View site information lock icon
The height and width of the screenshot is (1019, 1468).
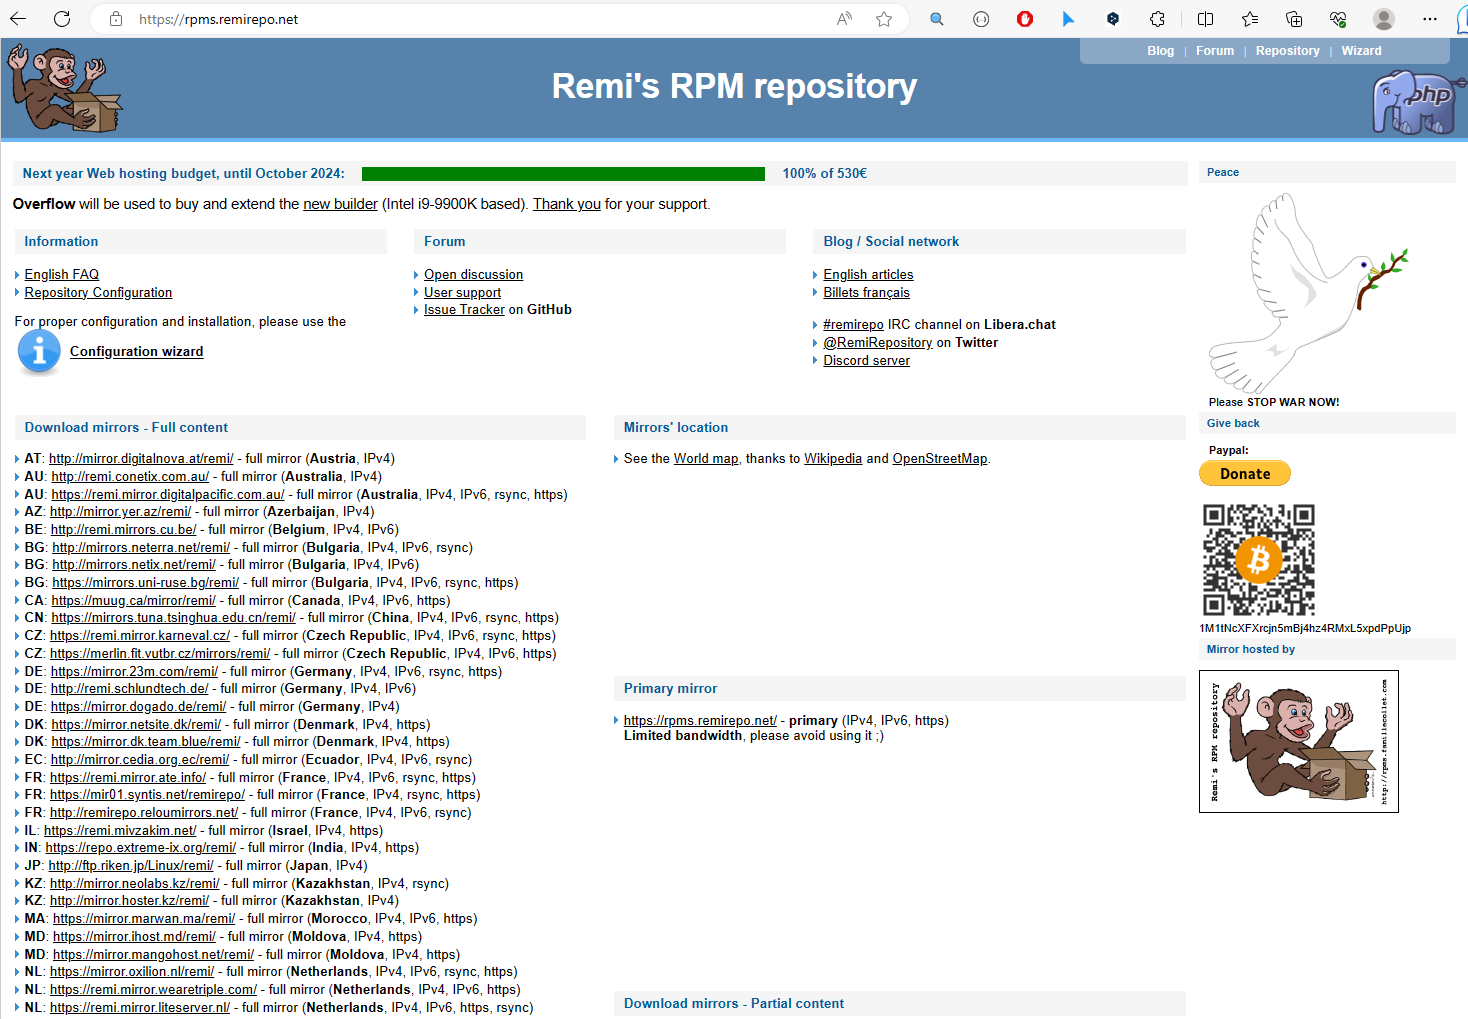click(116, 19)
